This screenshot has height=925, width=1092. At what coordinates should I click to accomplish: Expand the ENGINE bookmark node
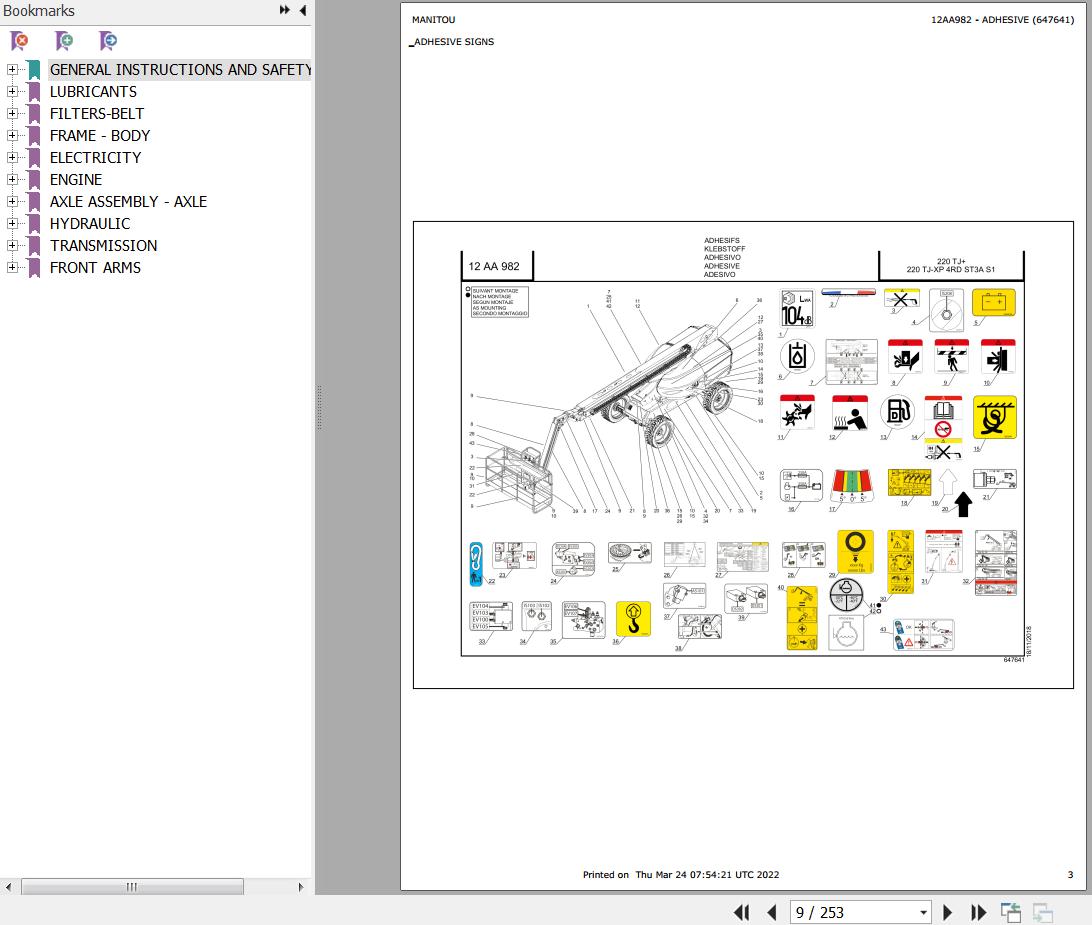coord(12,180)
